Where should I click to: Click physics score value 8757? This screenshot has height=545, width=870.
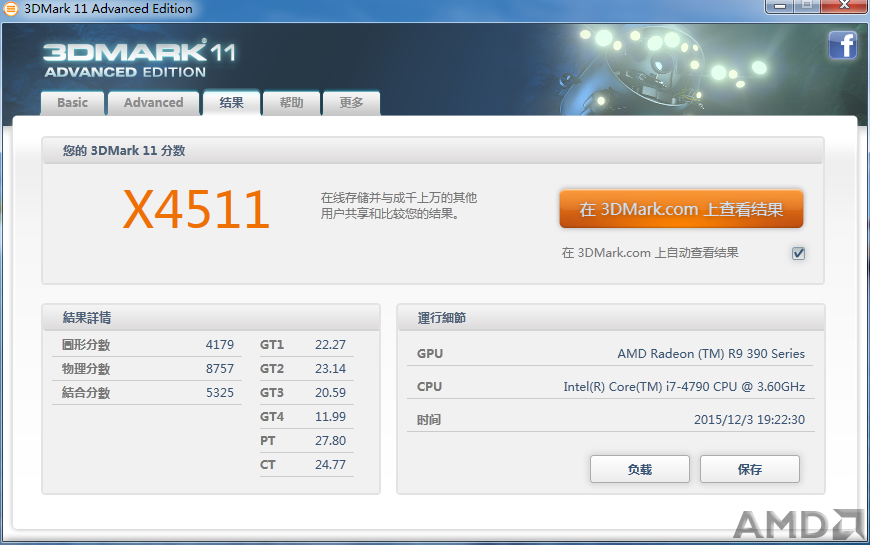[x=220, y=369]
